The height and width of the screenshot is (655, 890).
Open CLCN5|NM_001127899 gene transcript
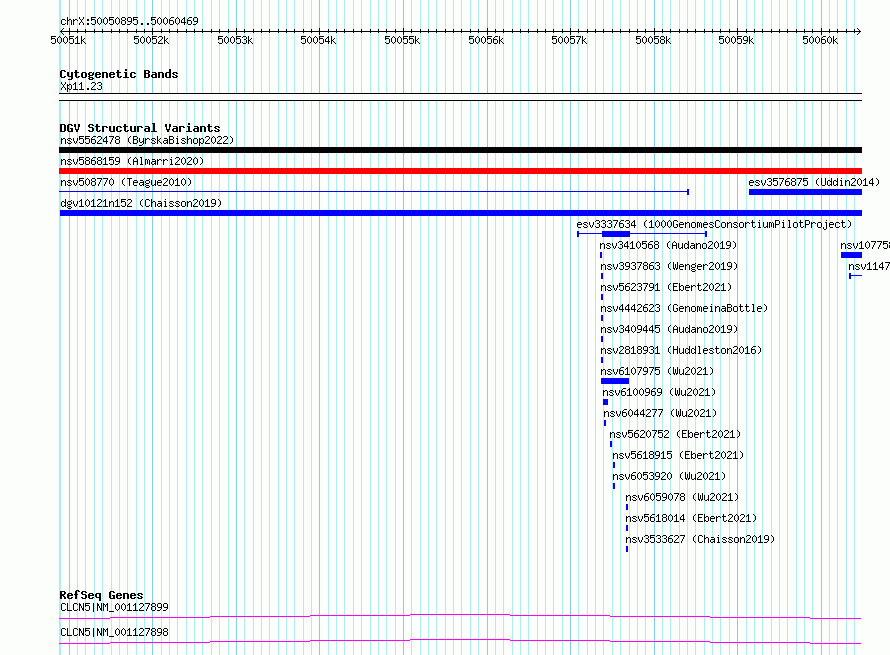click(114, 607)
